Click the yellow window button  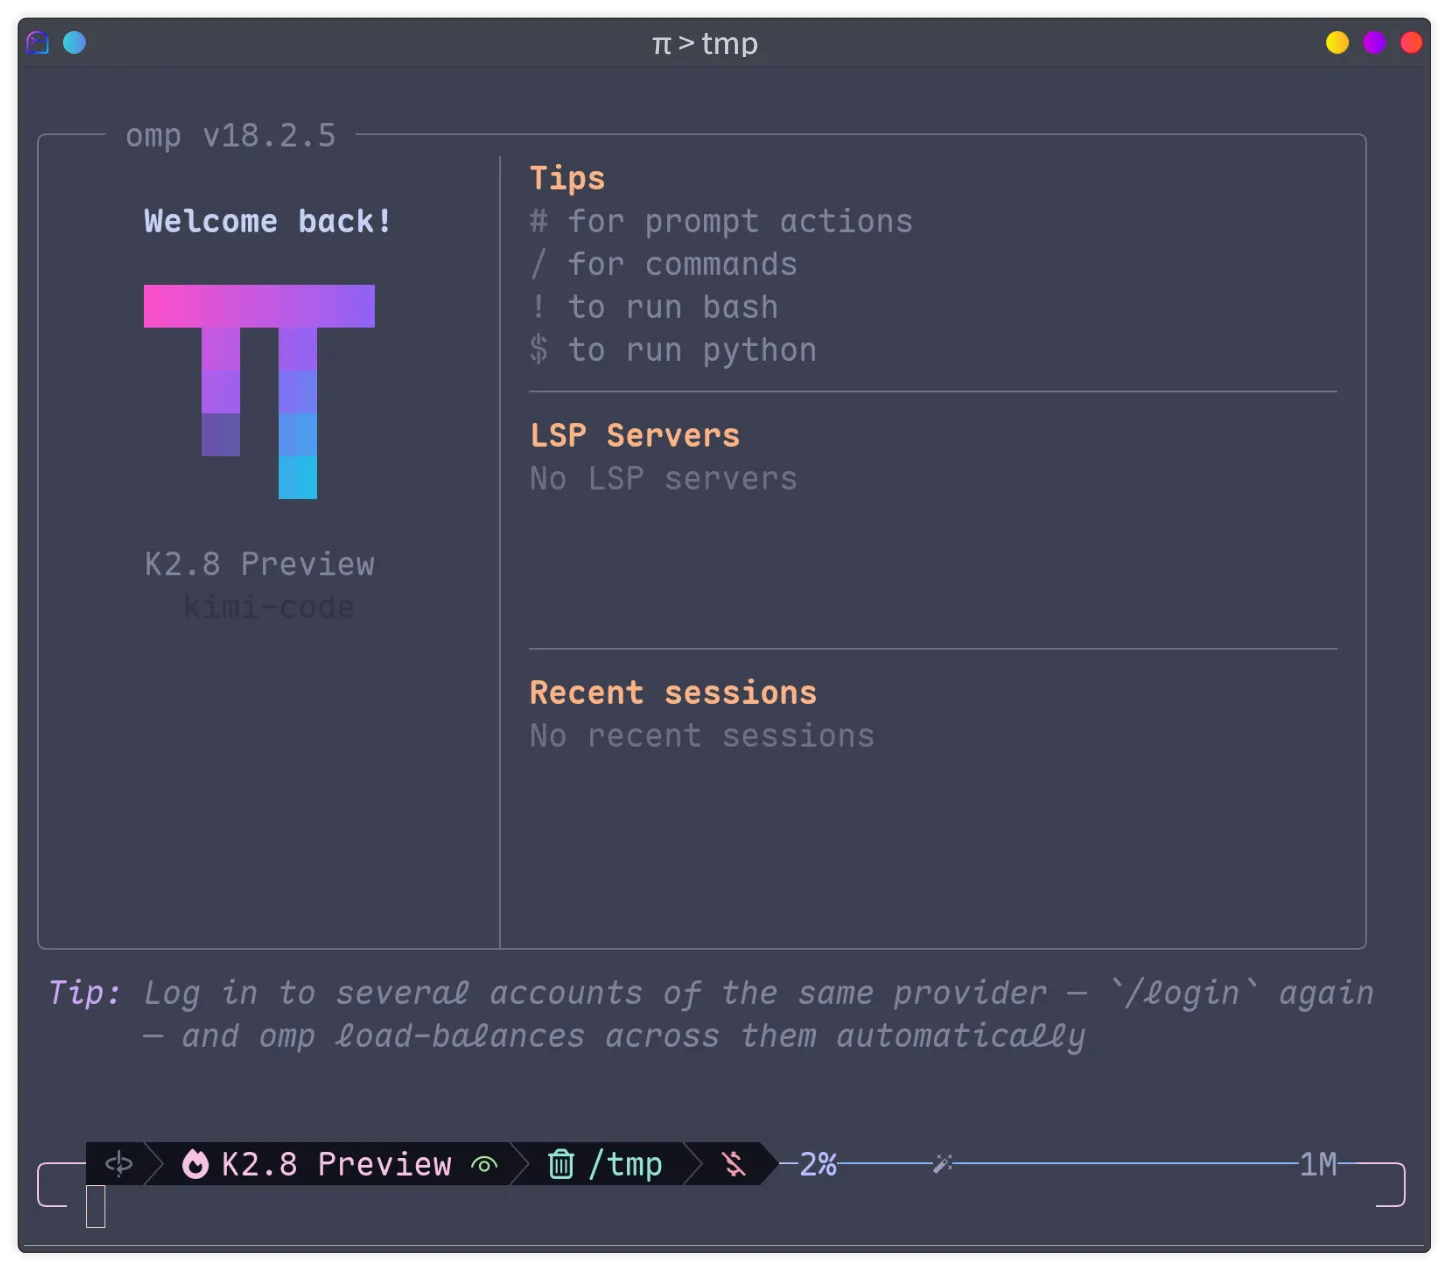tap(1337, 43)
